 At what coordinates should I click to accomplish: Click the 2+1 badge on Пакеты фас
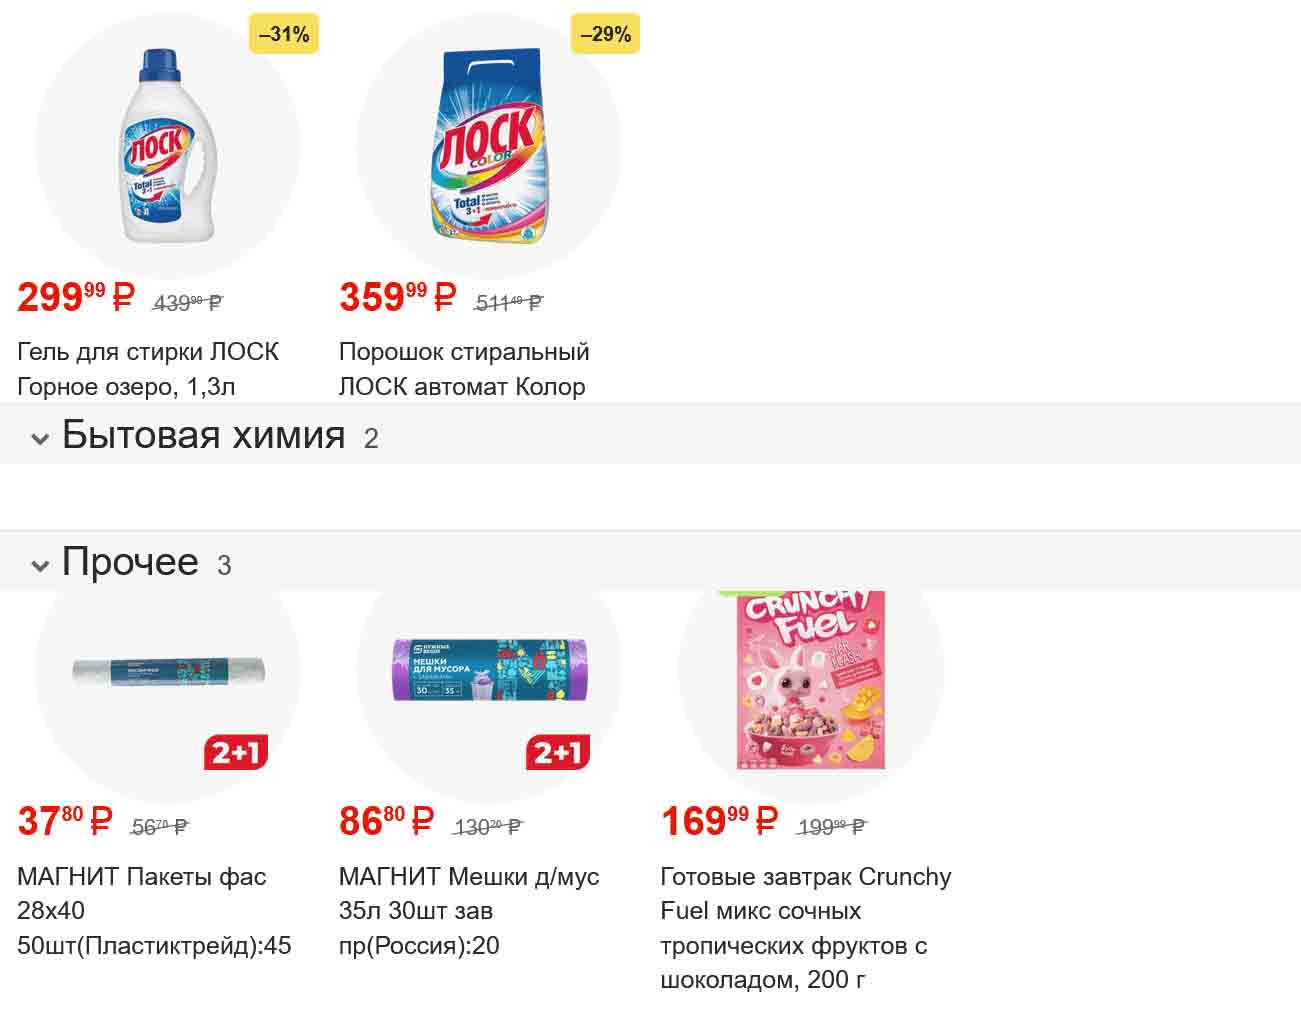pos(236,752)
